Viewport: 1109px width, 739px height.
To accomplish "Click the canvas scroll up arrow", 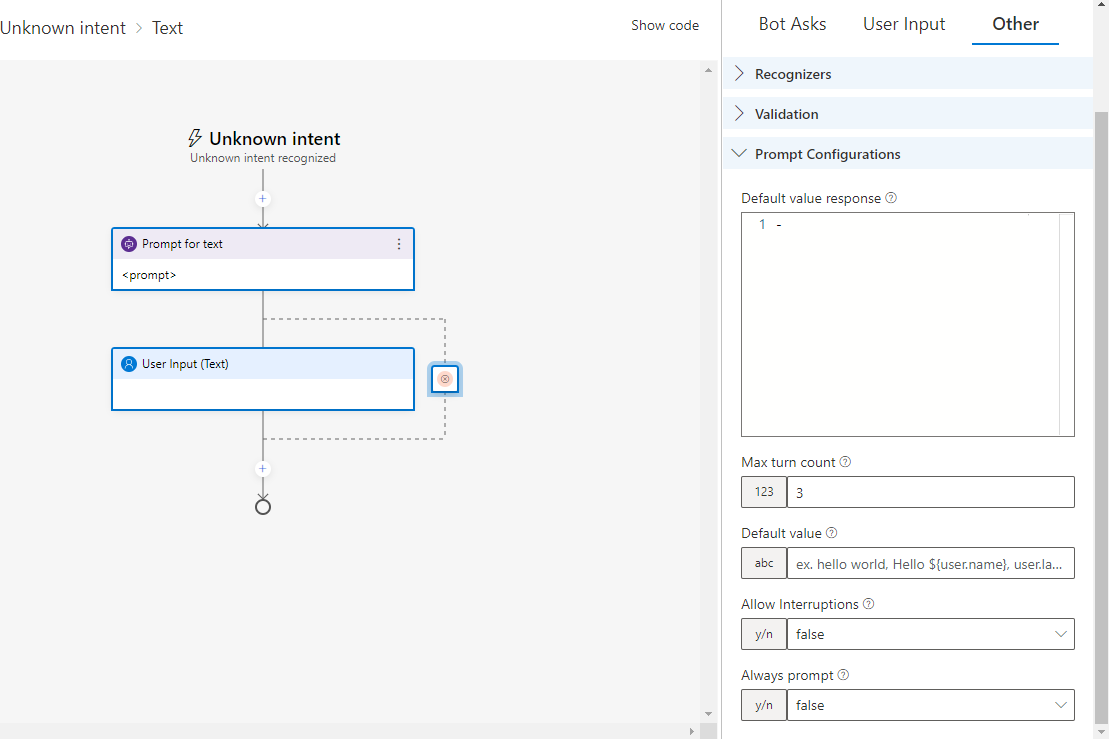I will tap(708, 70).
